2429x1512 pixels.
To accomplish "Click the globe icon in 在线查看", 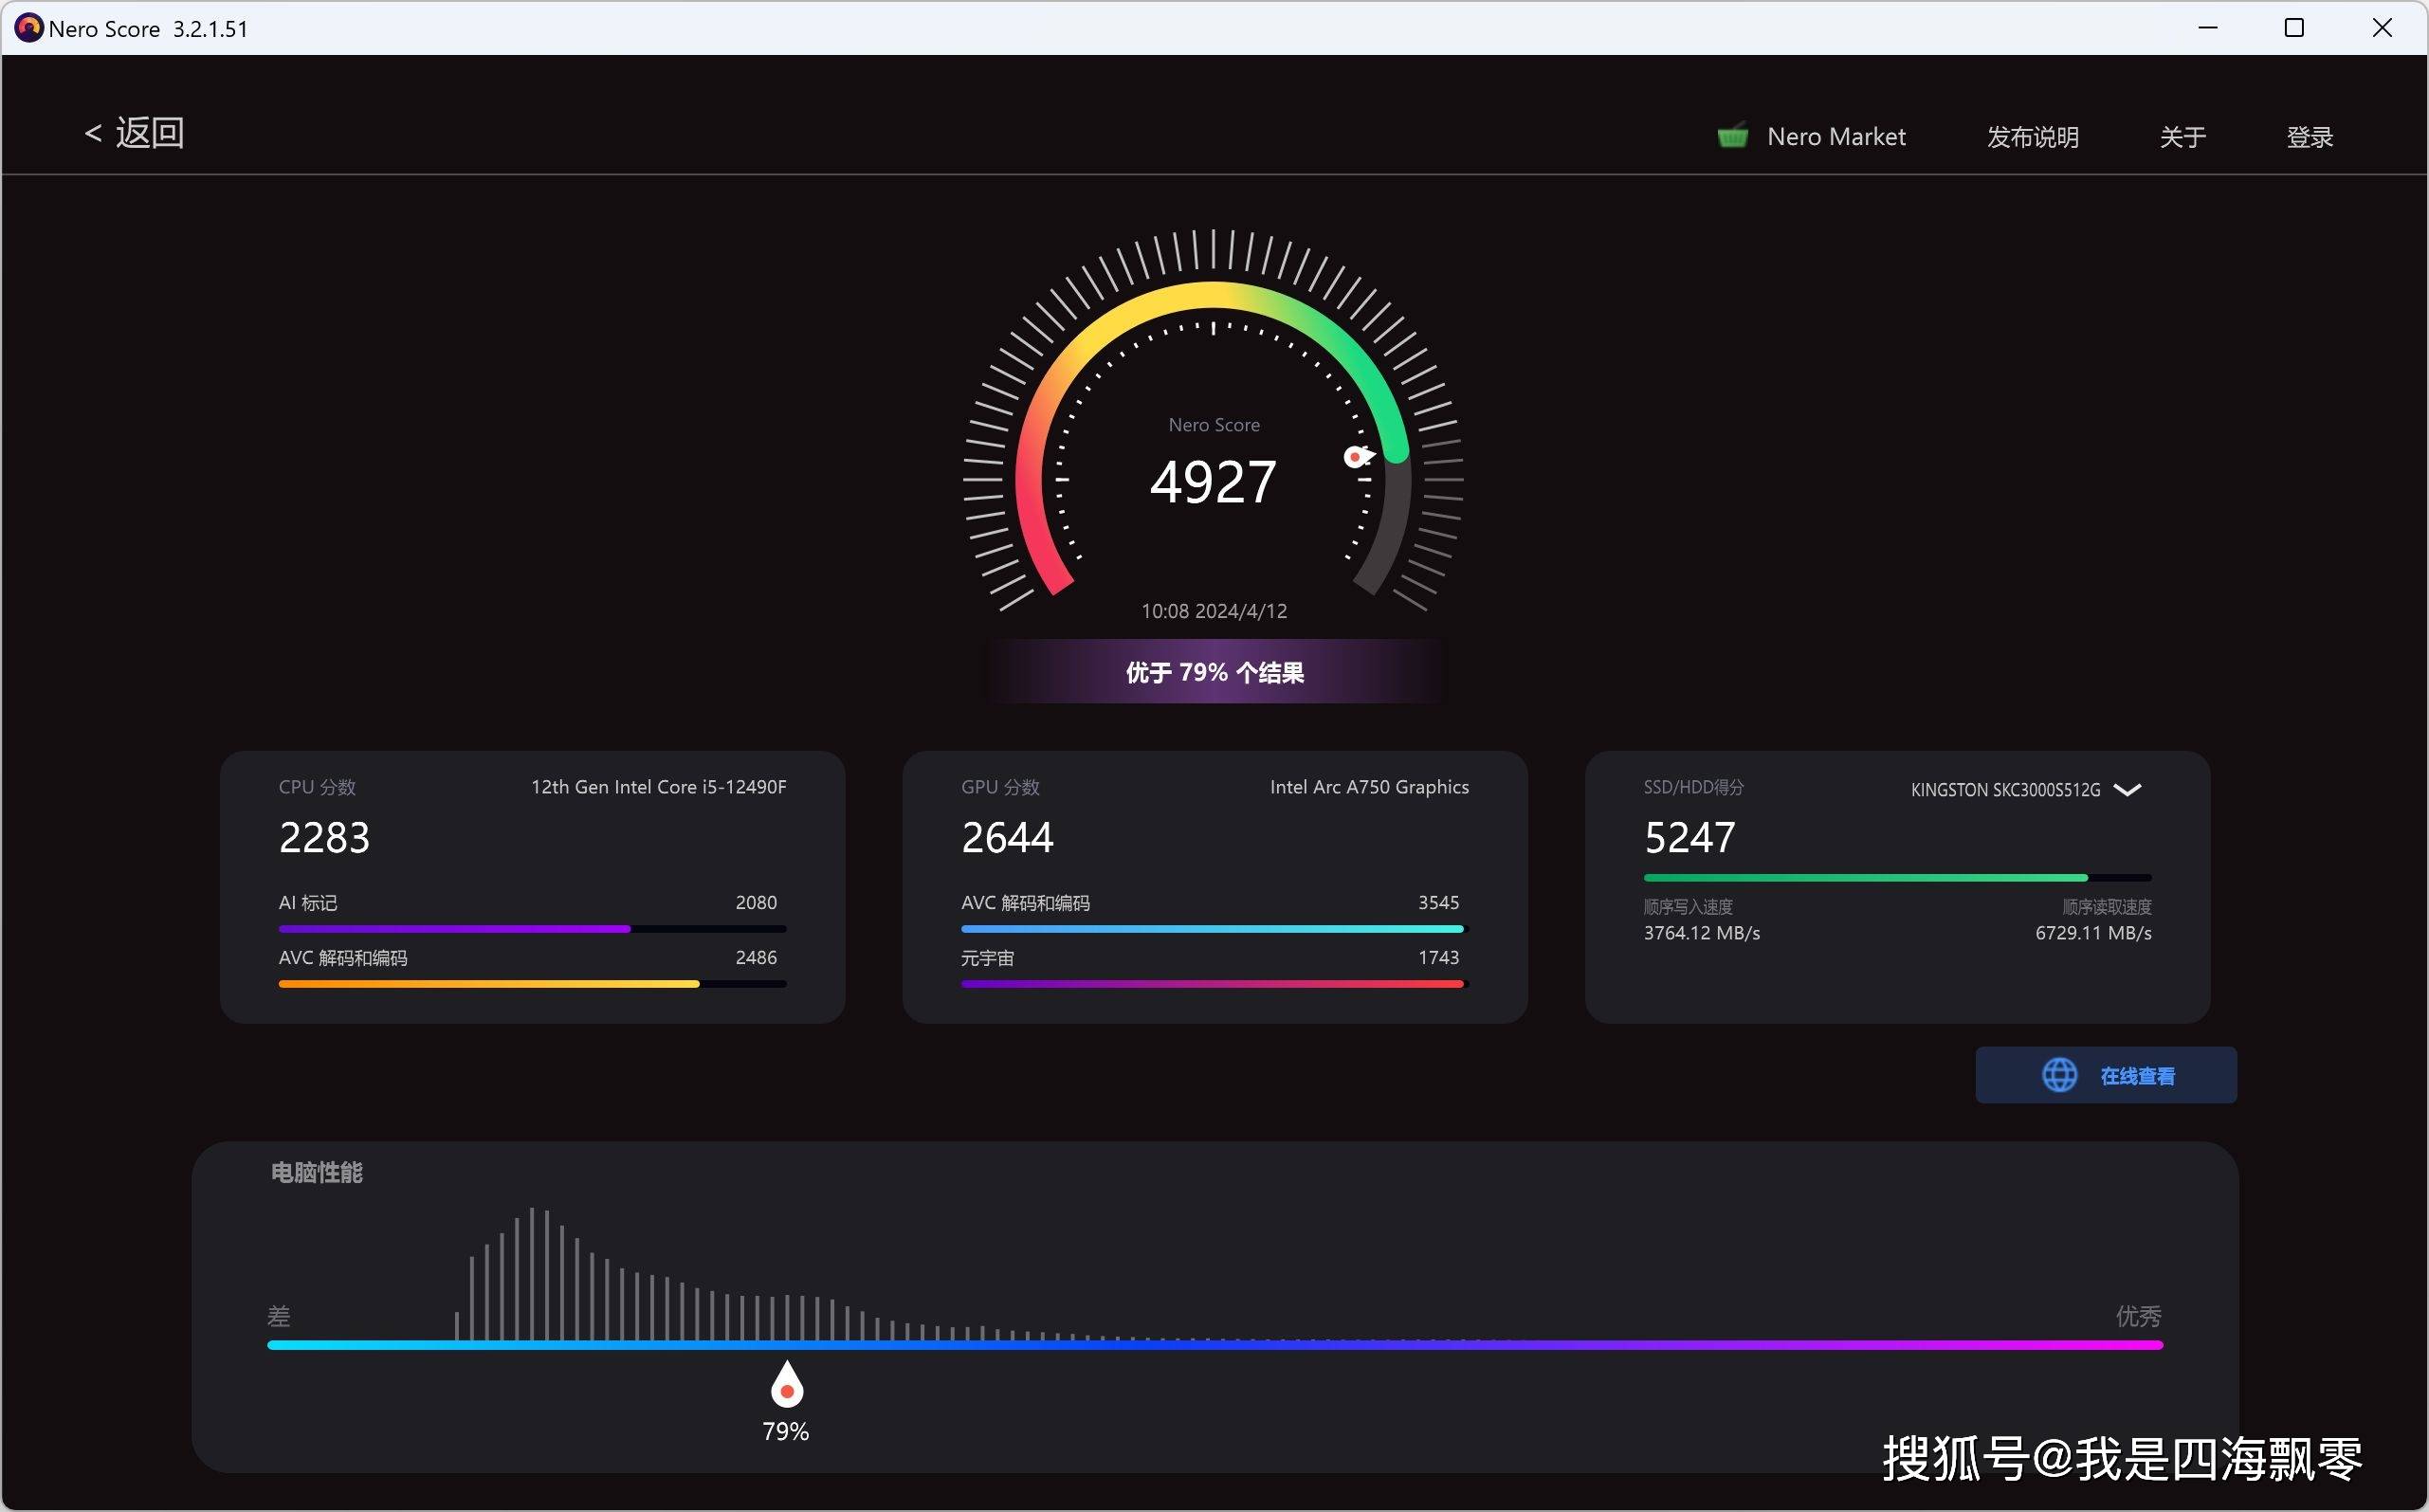I will tap(2059, 1075).
